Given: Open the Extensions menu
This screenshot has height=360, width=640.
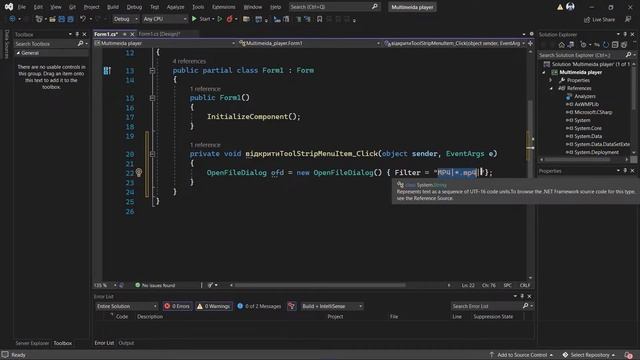Looking at the screenshot, I should pyautogui.click(x=224, y=7).
